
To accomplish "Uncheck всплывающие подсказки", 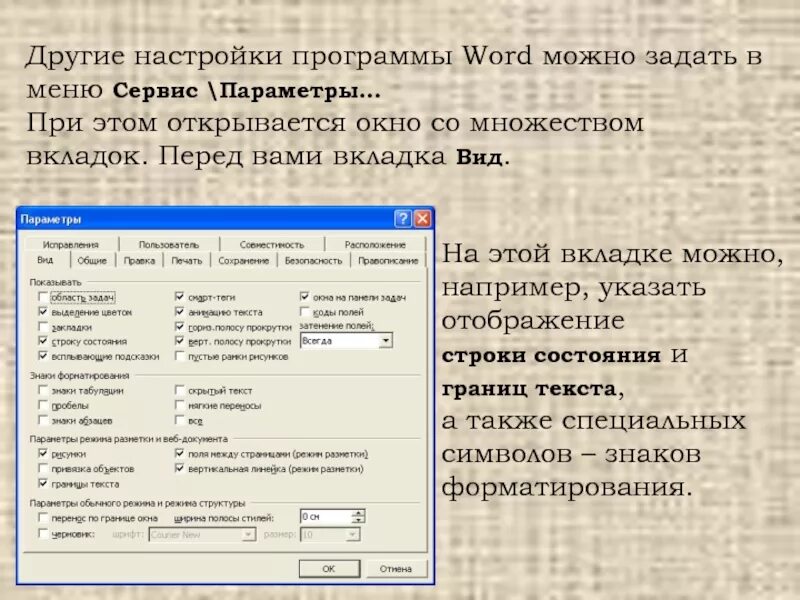I will point(43,356).
